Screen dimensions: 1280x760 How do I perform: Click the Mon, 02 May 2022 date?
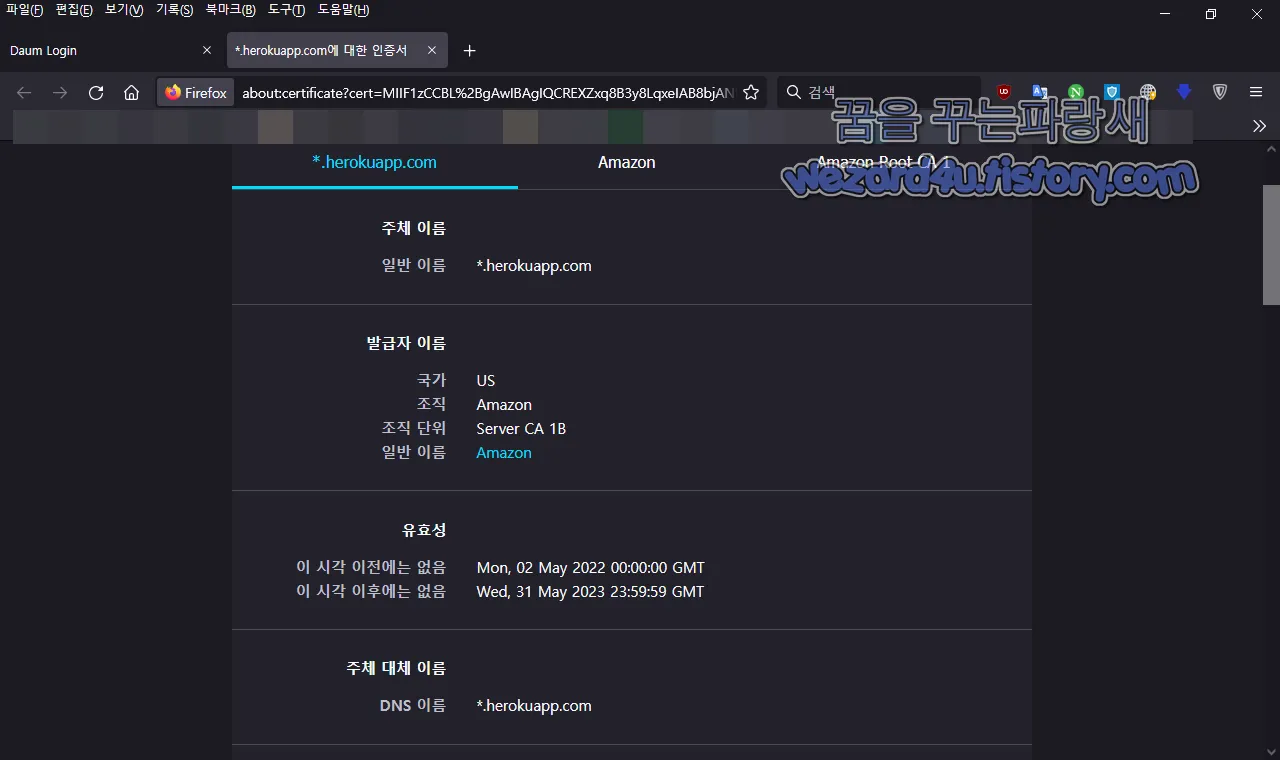[591, 568]
